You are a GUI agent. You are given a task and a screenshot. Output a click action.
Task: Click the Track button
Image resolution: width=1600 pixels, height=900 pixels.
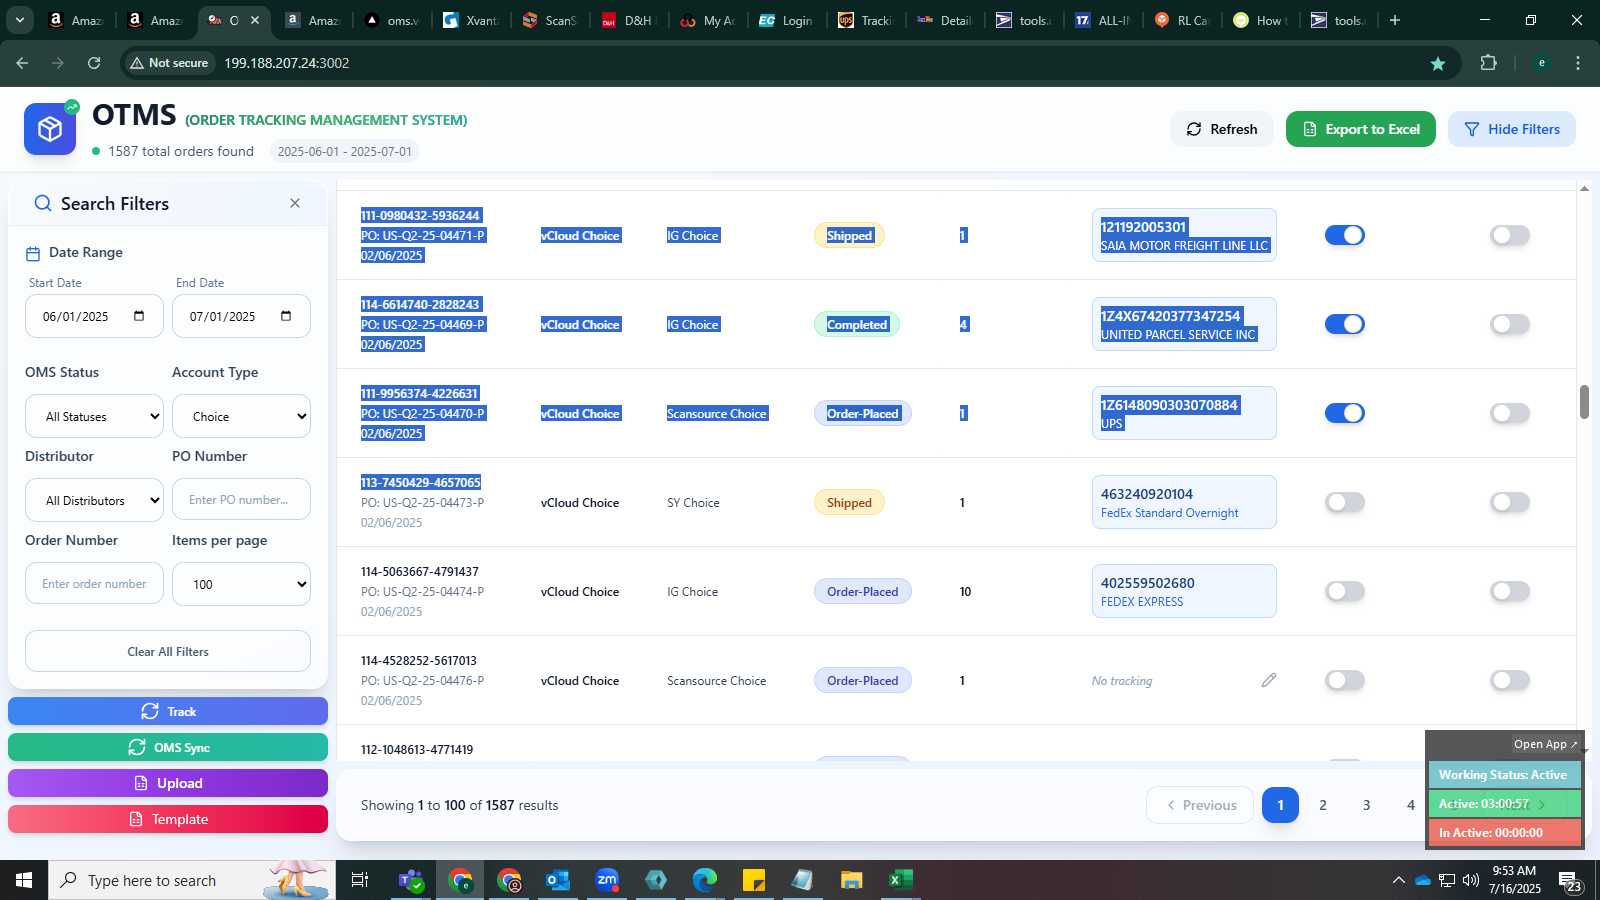pos(168,711)
